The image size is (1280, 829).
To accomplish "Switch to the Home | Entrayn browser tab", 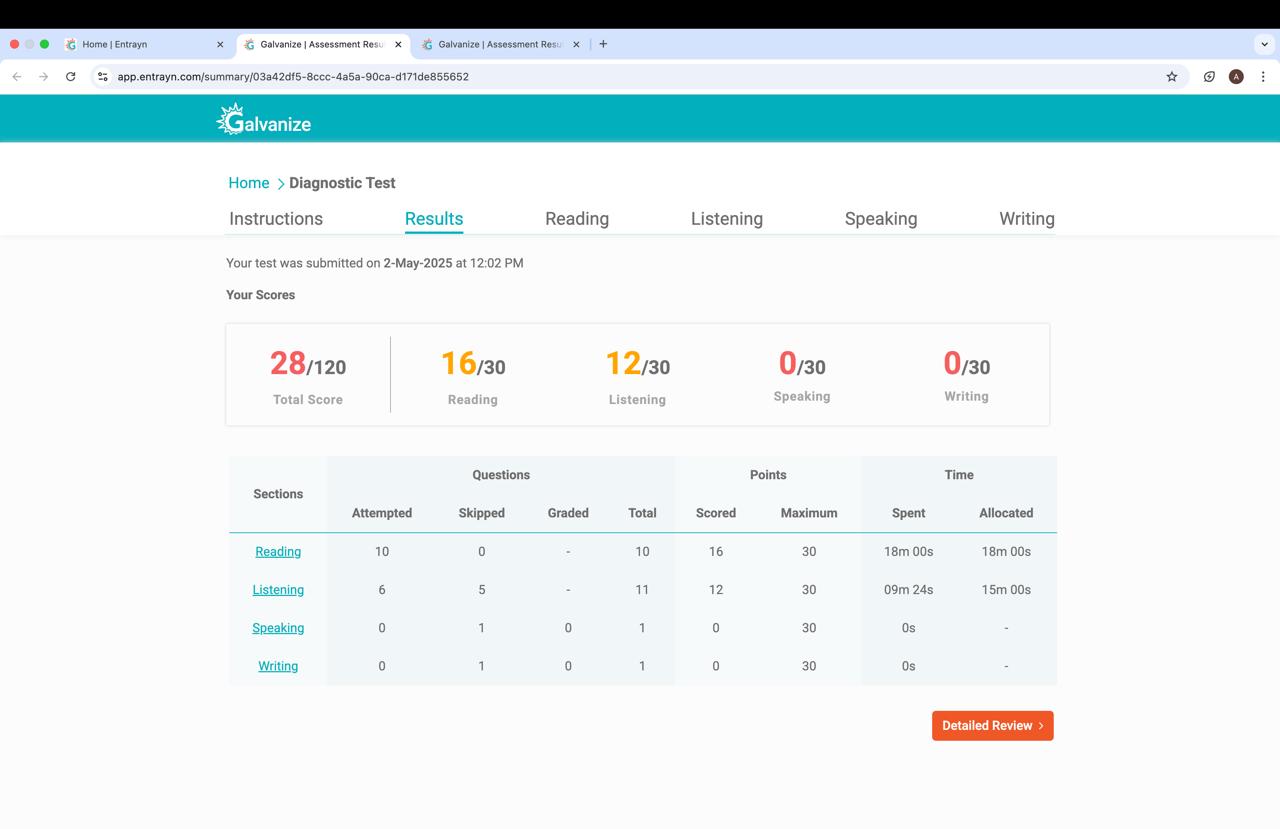I will (x=144, y=44).
